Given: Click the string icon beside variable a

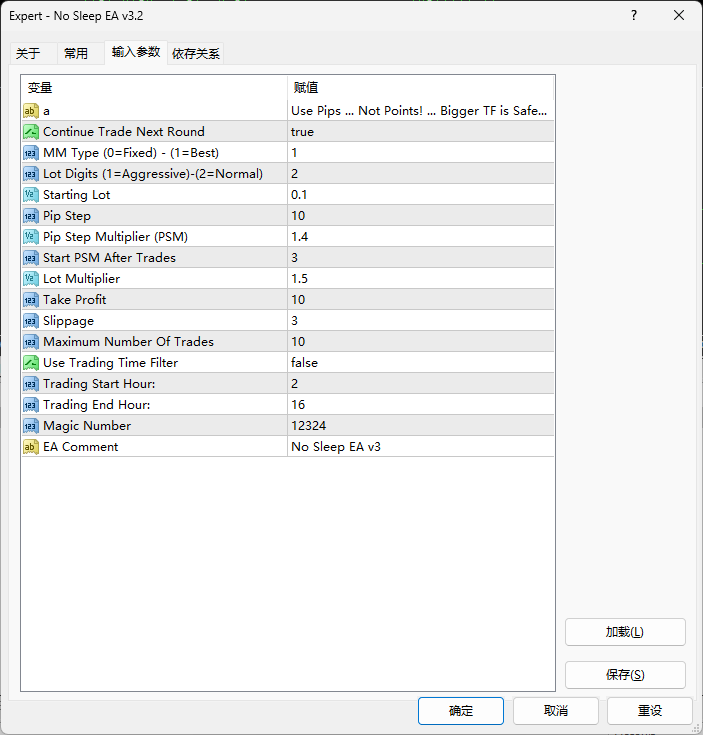Looking at the screenshot, I should point(31,111).
